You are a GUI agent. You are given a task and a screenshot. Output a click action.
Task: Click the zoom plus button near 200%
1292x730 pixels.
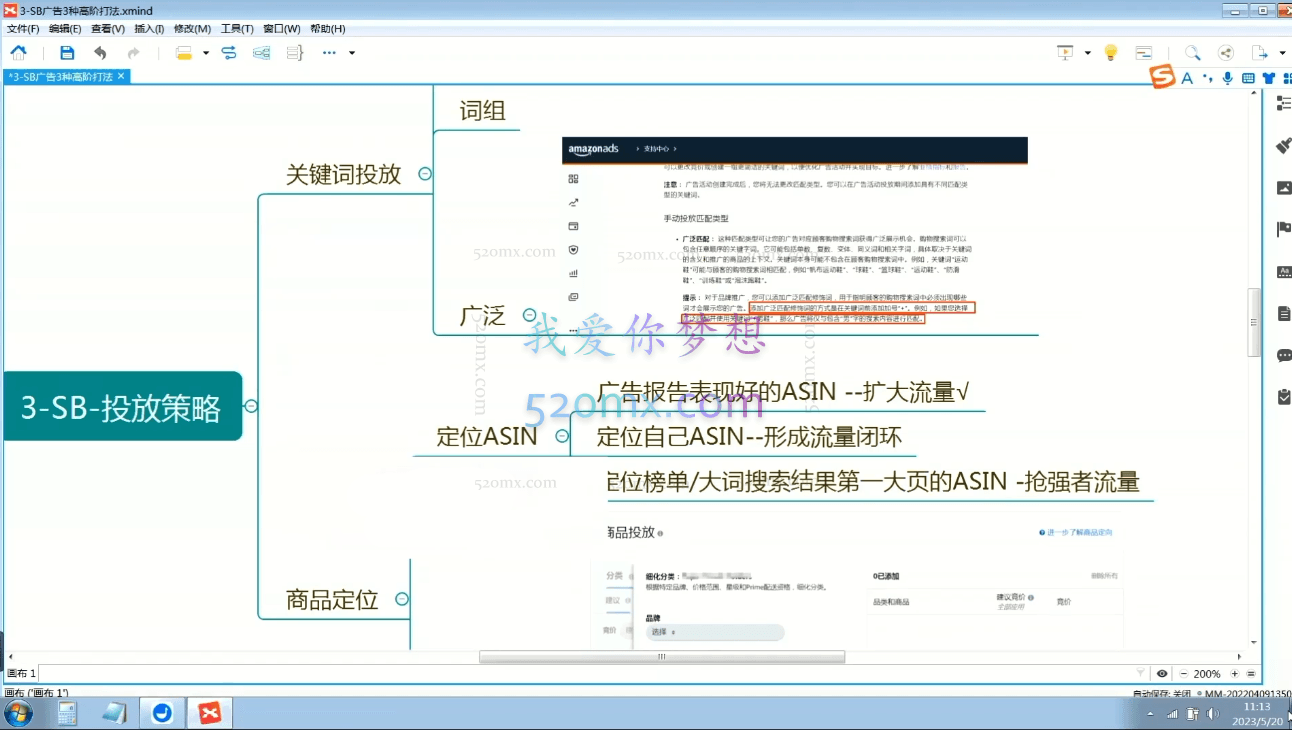1234,673
